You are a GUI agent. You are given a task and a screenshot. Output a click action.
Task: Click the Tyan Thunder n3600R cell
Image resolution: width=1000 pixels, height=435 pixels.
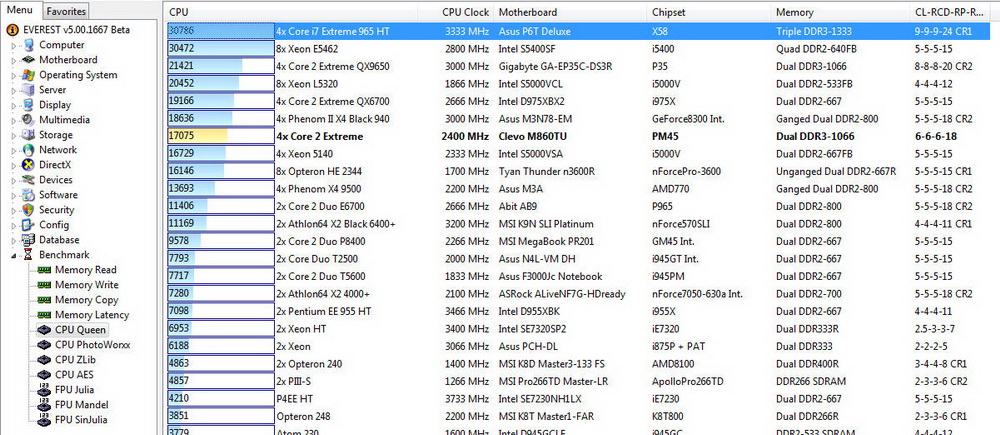(547, 171)
